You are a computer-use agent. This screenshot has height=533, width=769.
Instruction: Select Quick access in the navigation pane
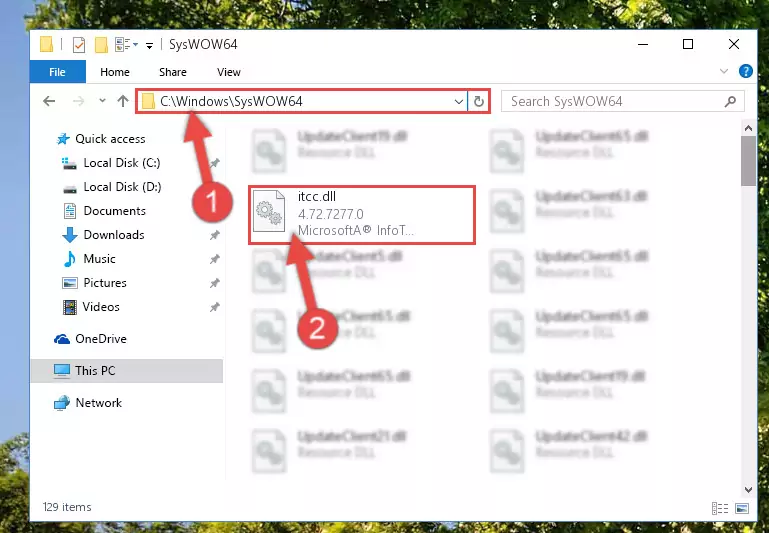[110, 139]
